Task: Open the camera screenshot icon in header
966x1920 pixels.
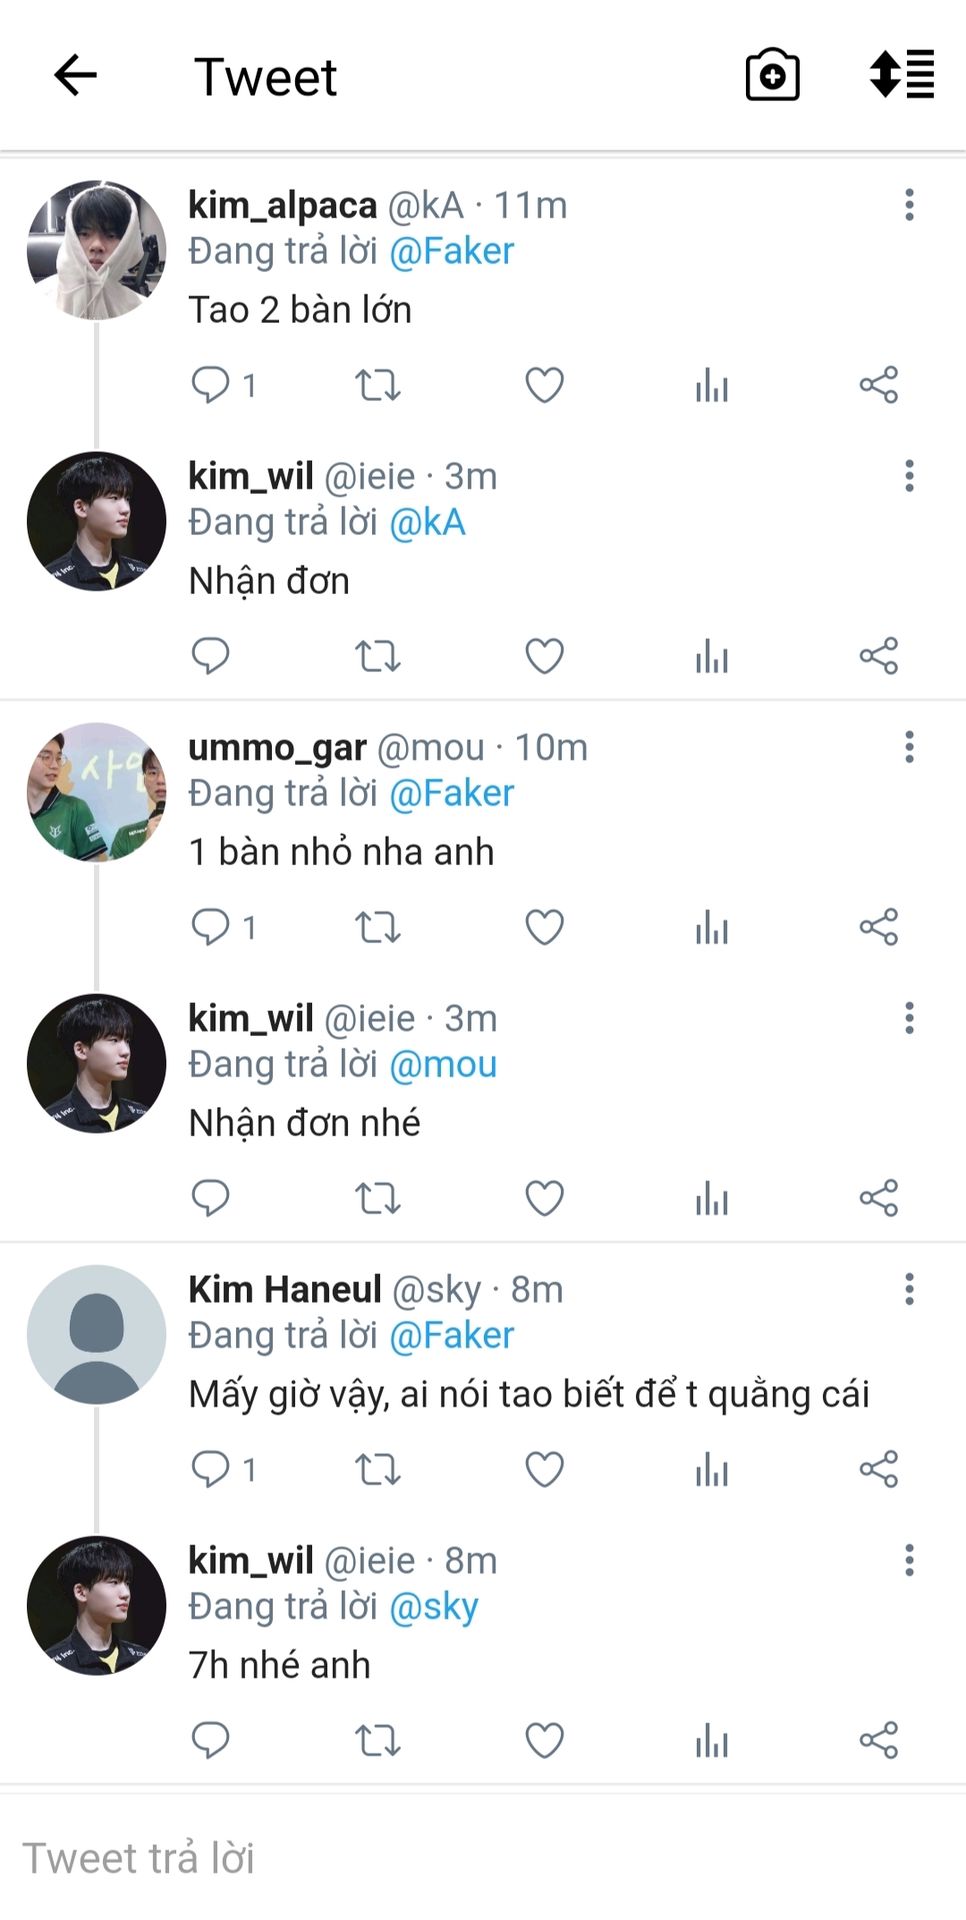Action: [772, 75]
